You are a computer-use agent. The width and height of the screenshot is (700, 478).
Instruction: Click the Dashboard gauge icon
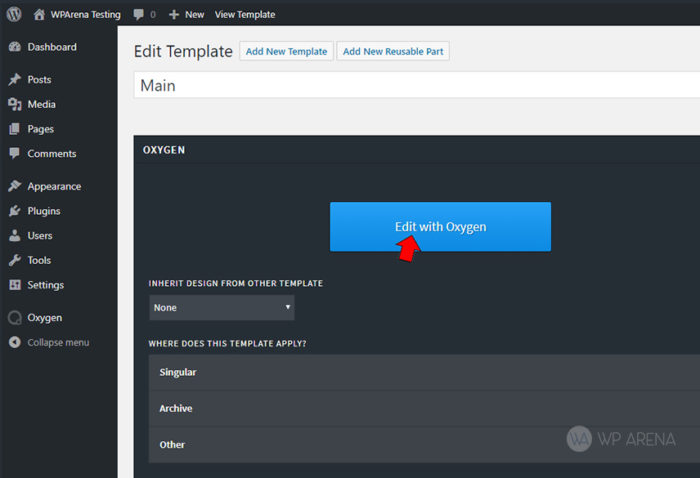[15, 47]
